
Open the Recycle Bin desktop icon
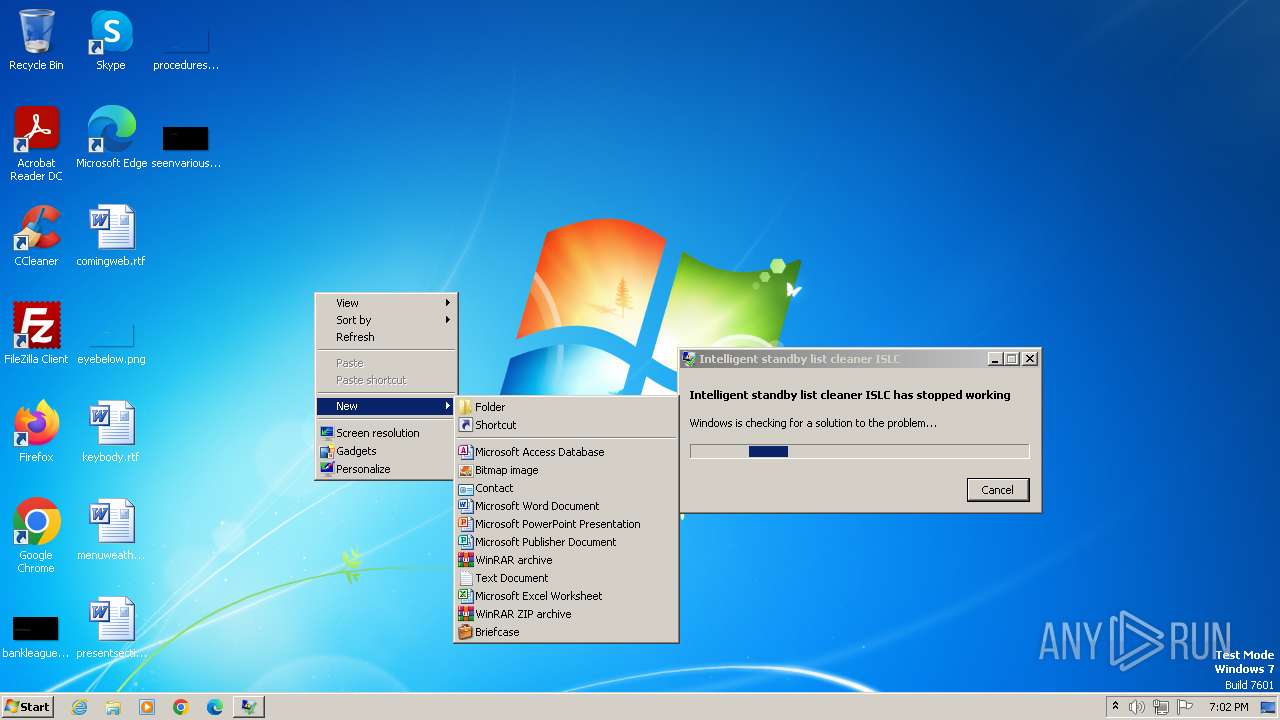point(36,40)
